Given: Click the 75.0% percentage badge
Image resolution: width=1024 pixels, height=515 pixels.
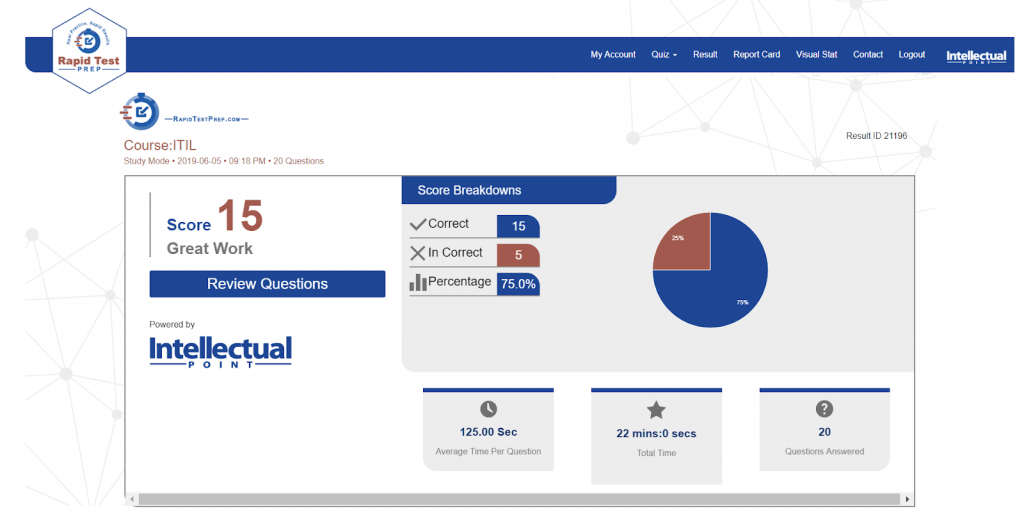Looking at the screenshot, I should [519, 284].
